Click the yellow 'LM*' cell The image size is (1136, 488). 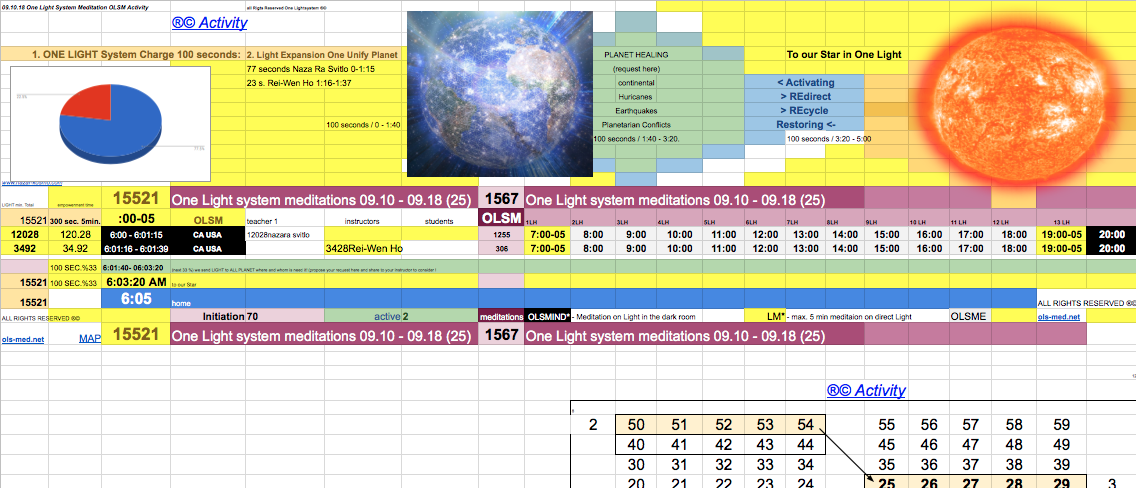pos(766,316)
